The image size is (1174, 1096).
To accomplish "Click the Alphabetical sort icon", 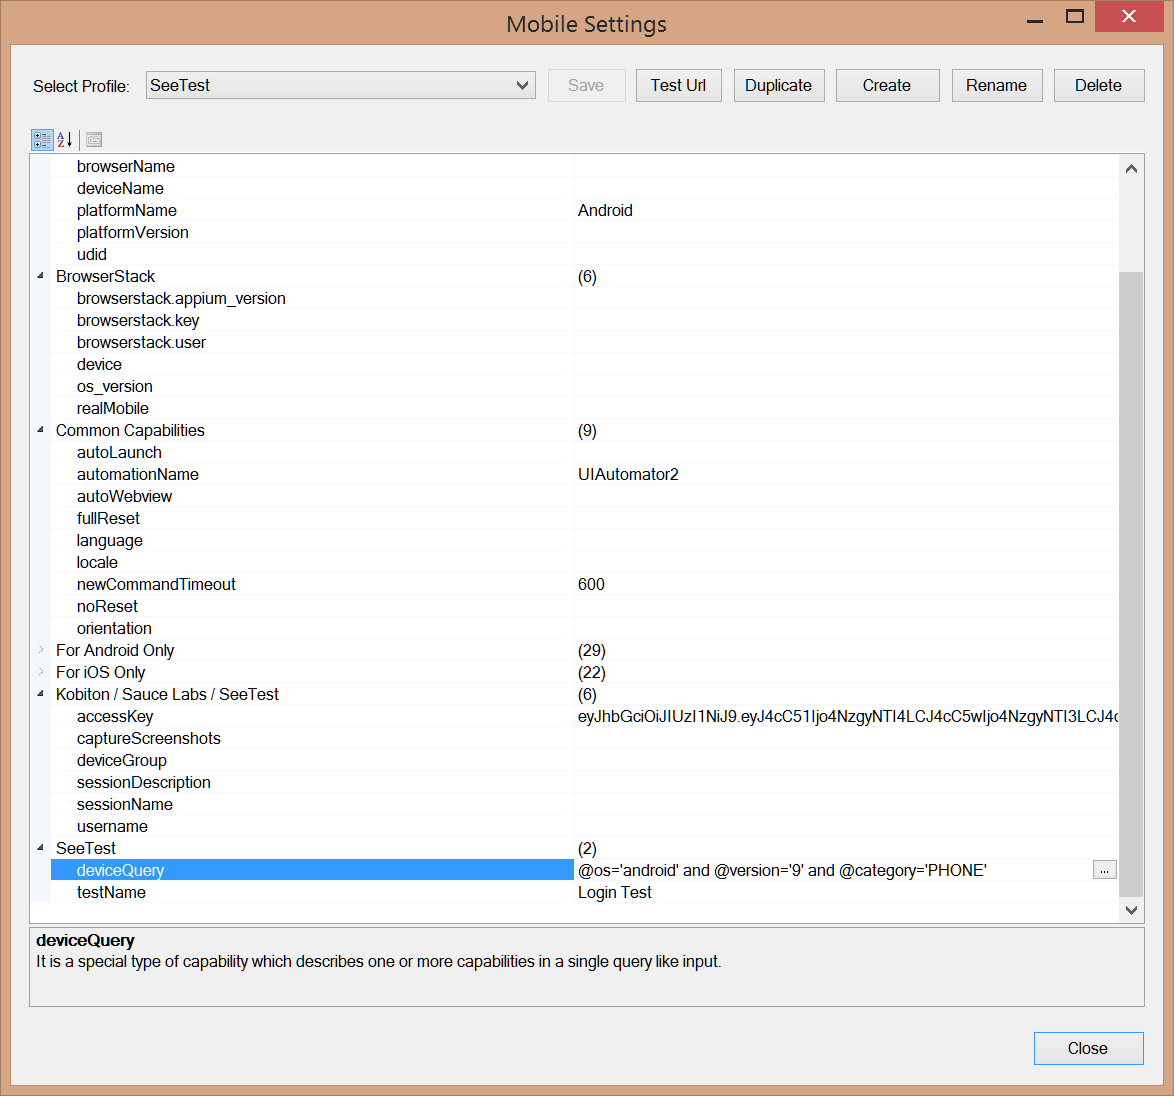I will click(x=65, y=140).
